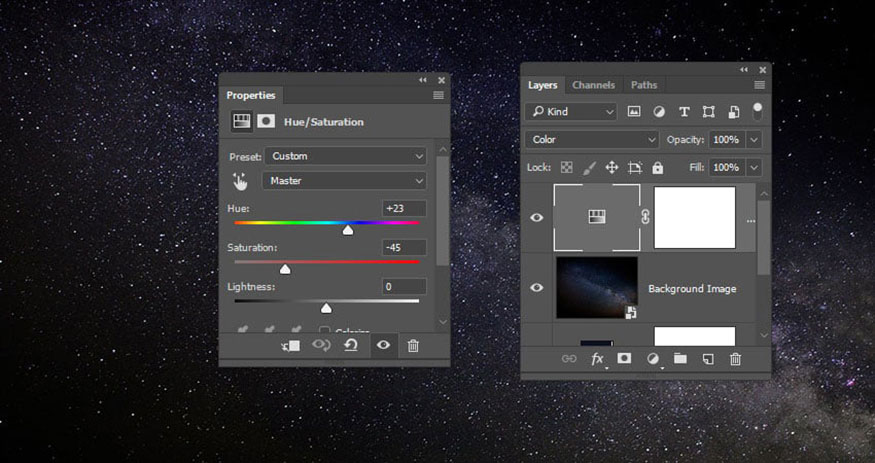Switch to the Paths tab
The width and height of the screenshot is (875, 463).
644,85
